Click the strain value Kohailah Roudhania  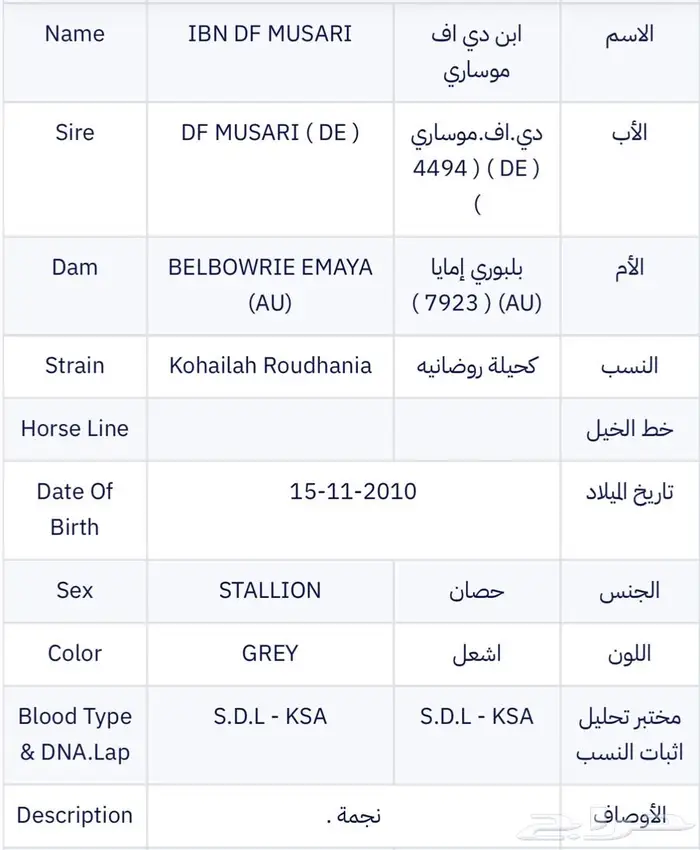click(x=270, y=365)
